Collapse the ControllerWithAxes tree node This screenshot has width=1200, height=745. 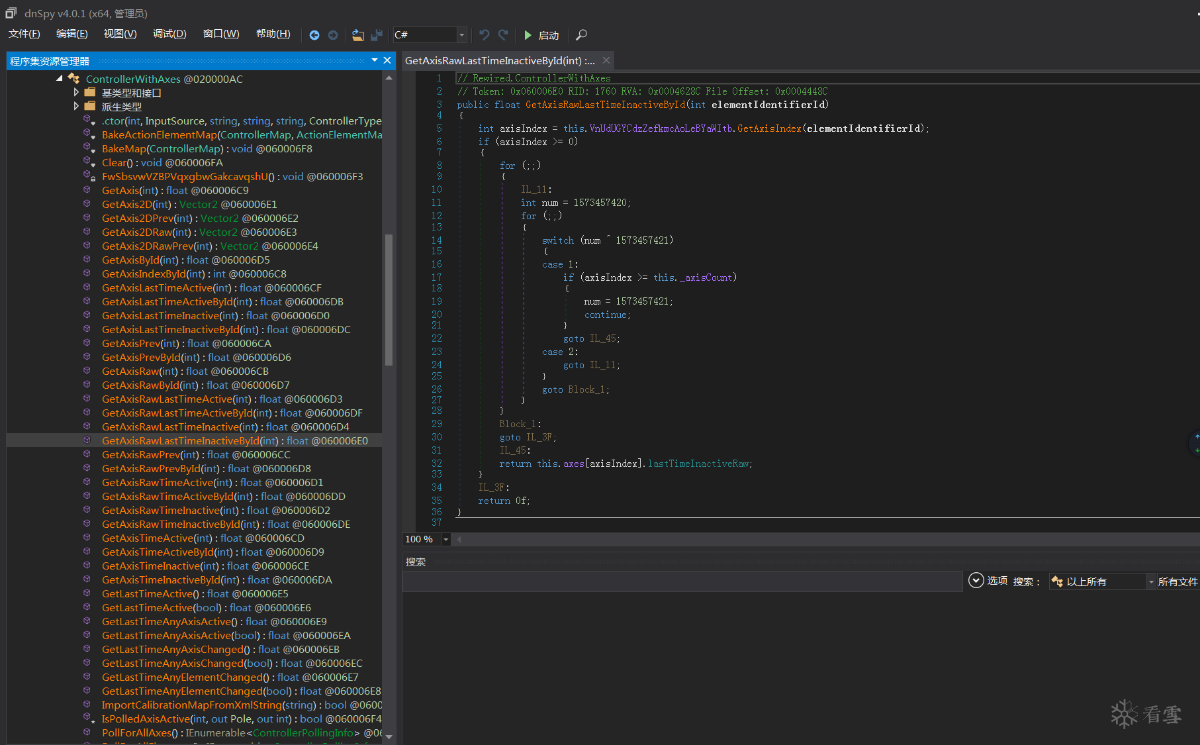coord(59,78)
